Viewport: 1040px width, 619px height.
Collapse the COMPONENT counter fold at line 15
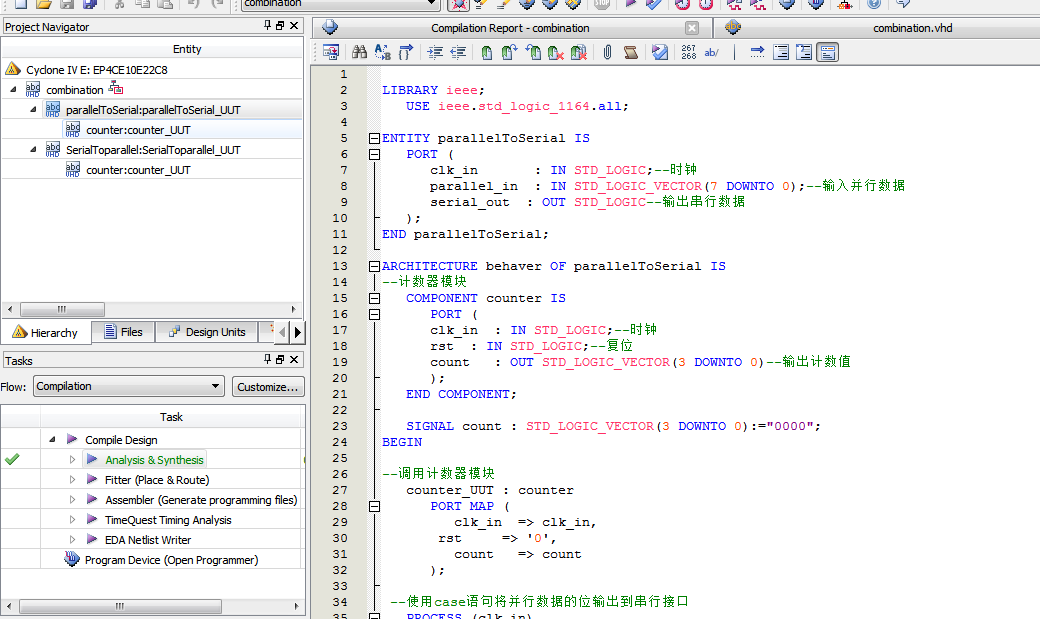[x=374, y=298]
